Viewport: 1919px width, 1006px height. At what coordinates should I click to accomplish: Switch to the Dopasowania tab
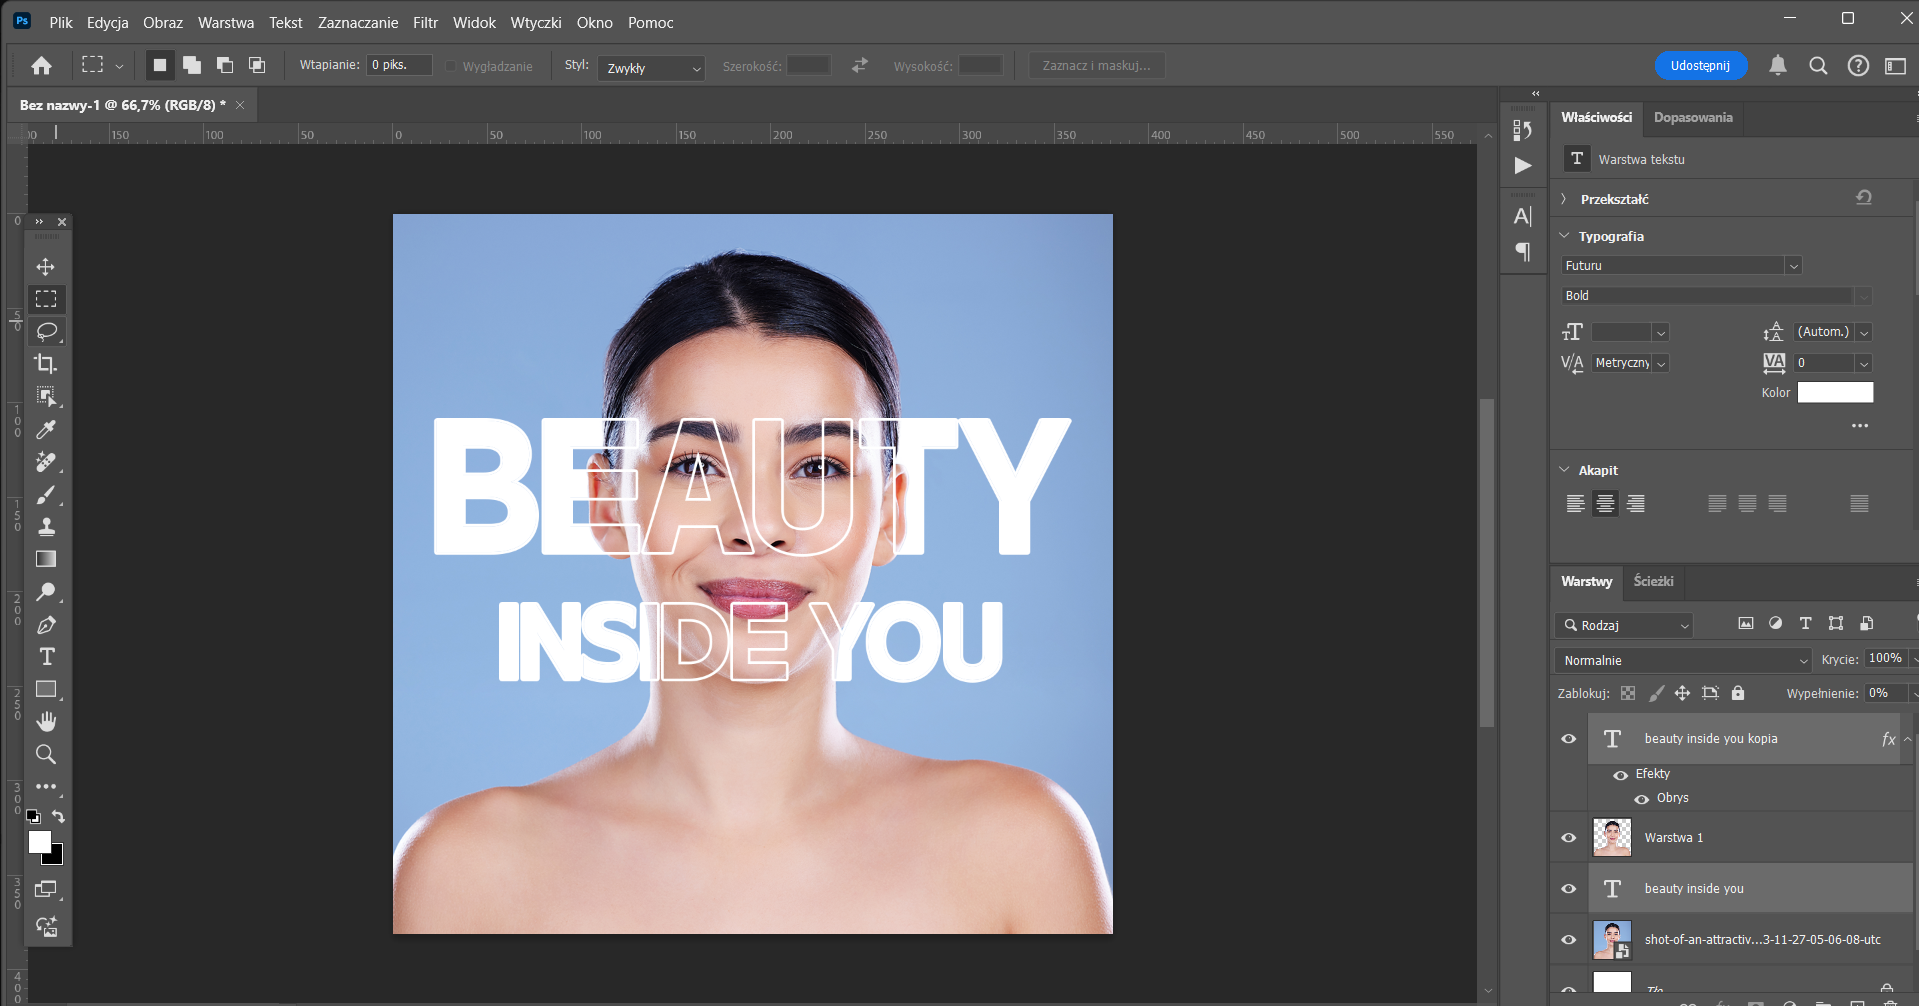[x=1693, y=118]
